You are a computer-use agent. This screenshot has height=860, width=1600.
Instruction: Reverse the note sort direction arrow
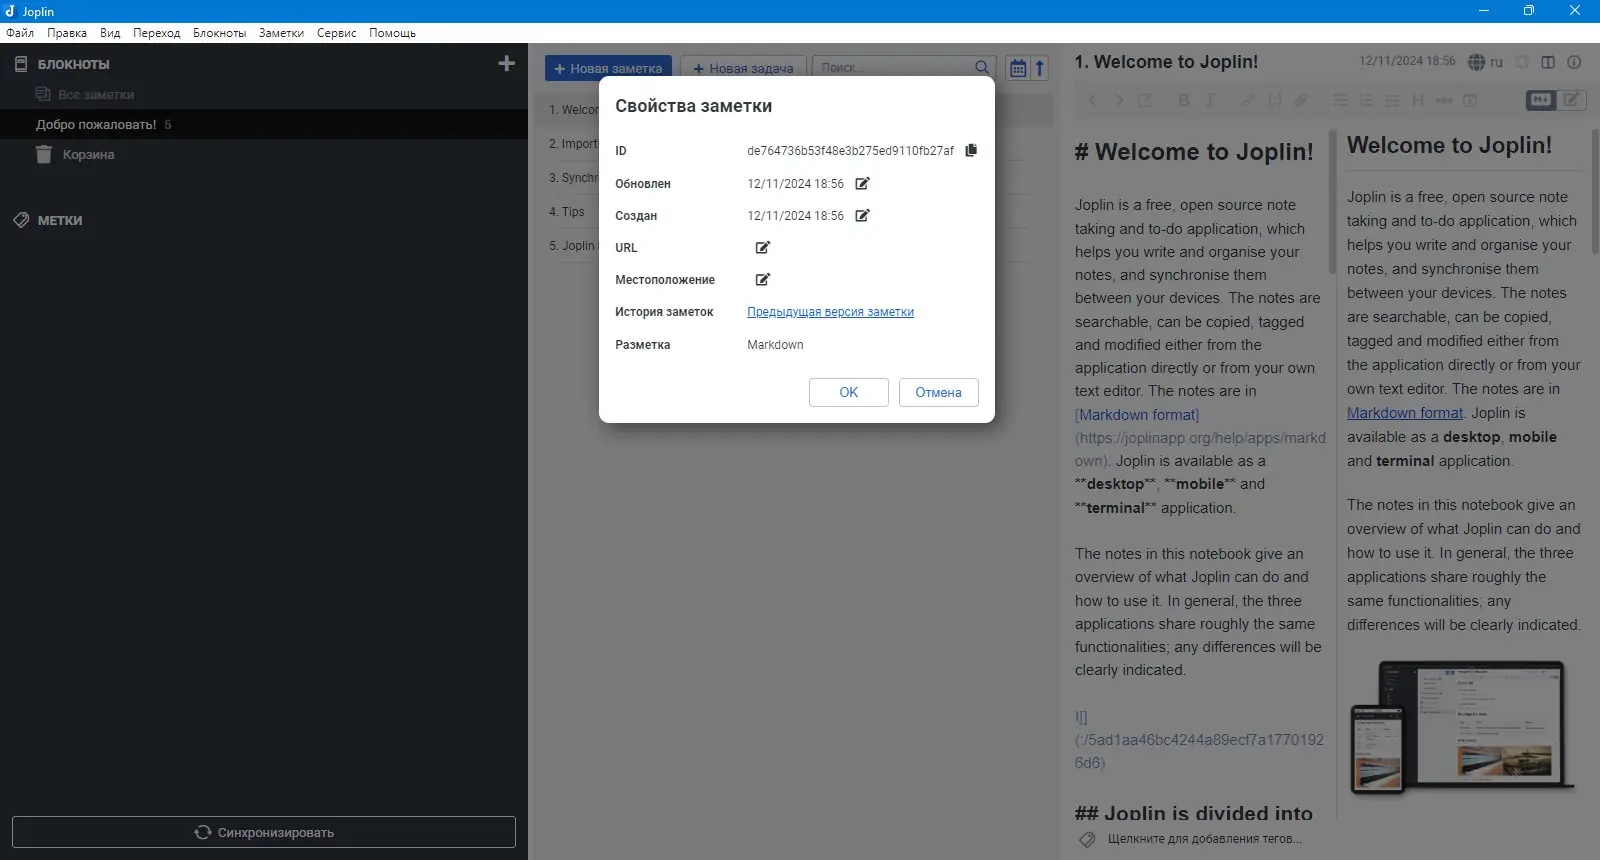pyautogui.click(x=1040, y=68)
